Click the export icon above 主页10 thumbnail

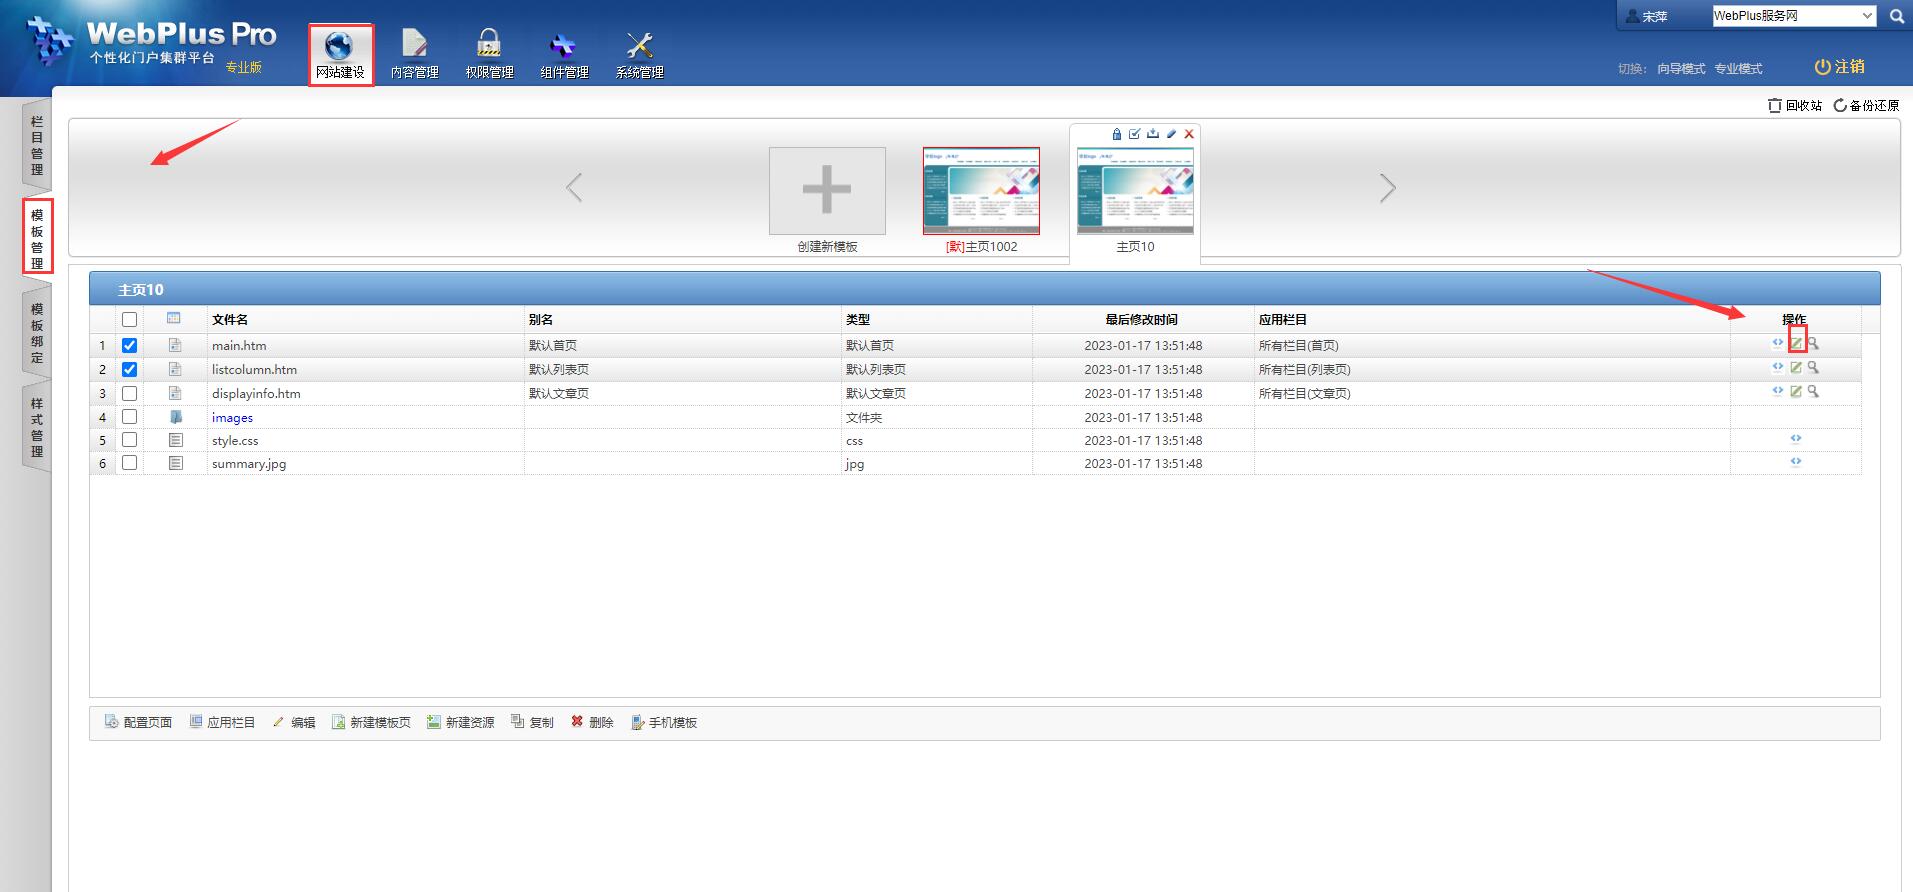(x=1153, y=134)
